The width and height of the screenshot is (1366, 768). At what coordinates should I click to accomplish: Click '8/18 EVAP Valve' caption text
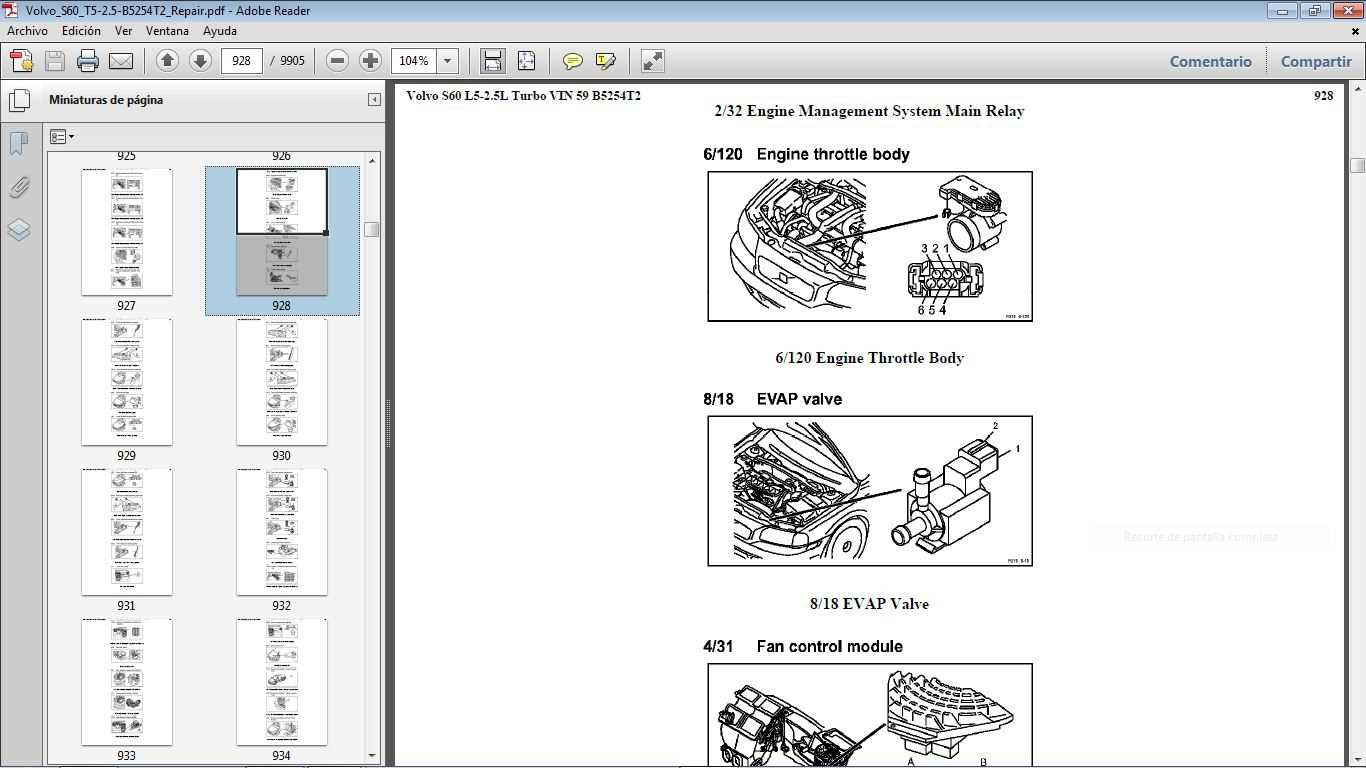[870, 604]
